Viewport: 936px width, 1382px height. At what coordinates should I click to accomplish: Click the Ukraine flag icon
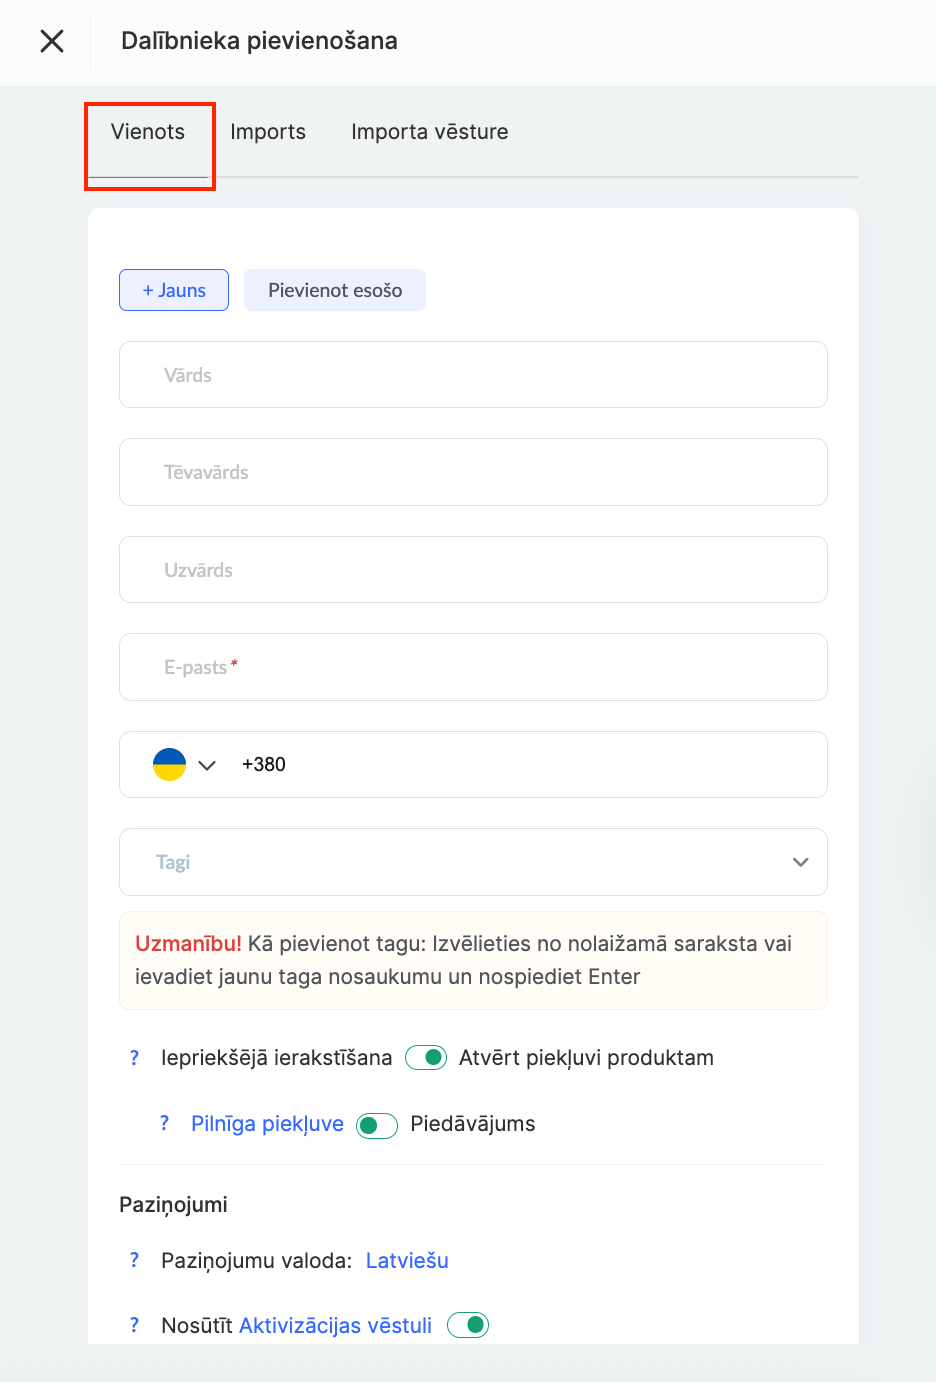pos(169,765)
